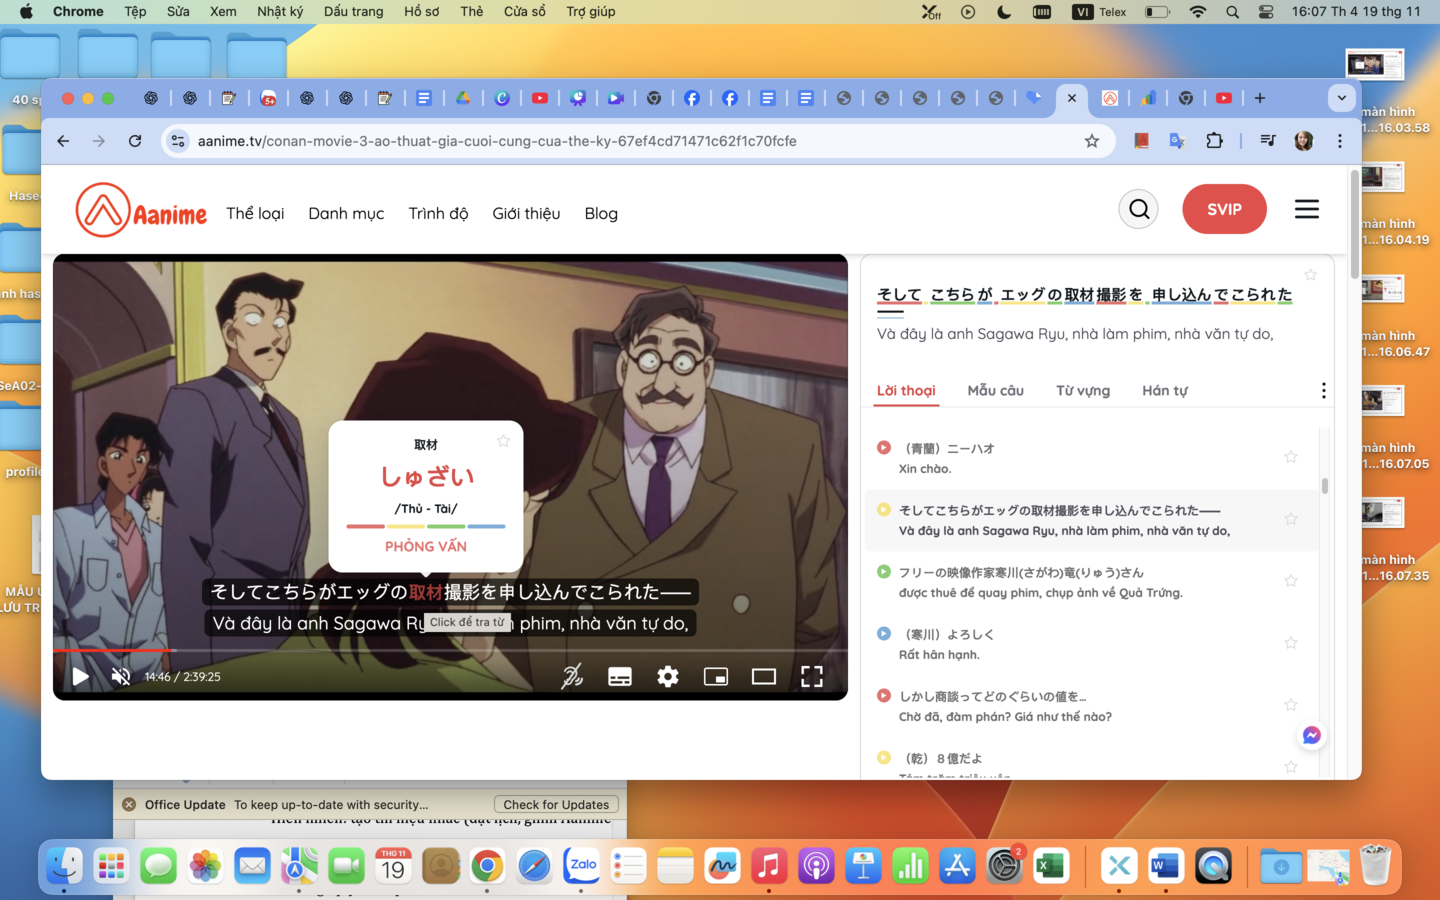Star the 取材 vocabulary popup card
Viewport: 1440px width, 900px height.
pyautogui.click(x=503, y=441)
